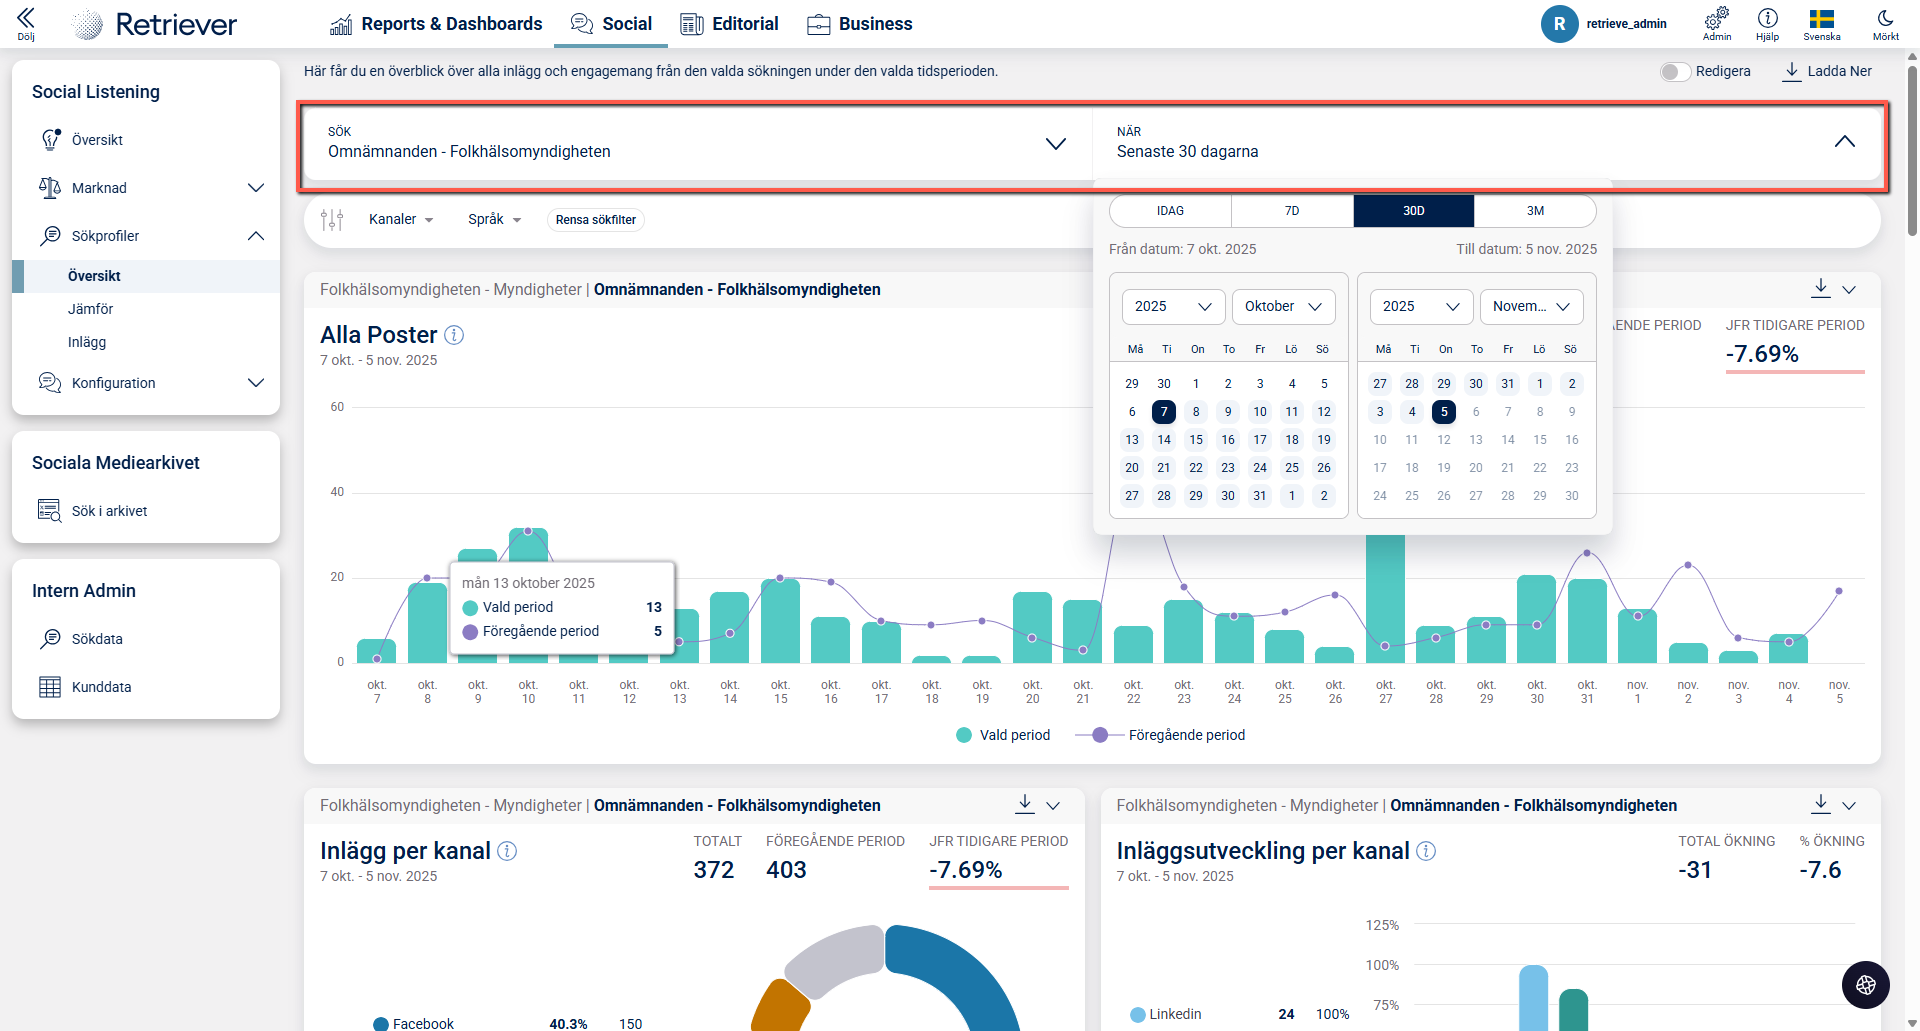1920x1031 pixels.
Task: Select the 7D time range tab
Action: 1292,211
